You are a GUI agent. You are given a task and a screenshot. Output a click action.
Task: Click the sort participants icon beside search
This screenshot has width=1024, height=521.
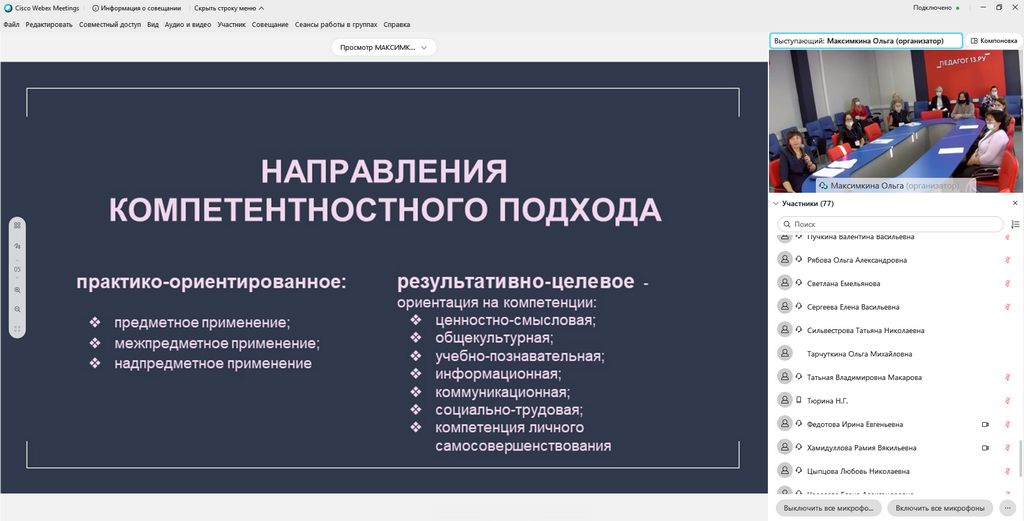click(x=1015, y=224)
